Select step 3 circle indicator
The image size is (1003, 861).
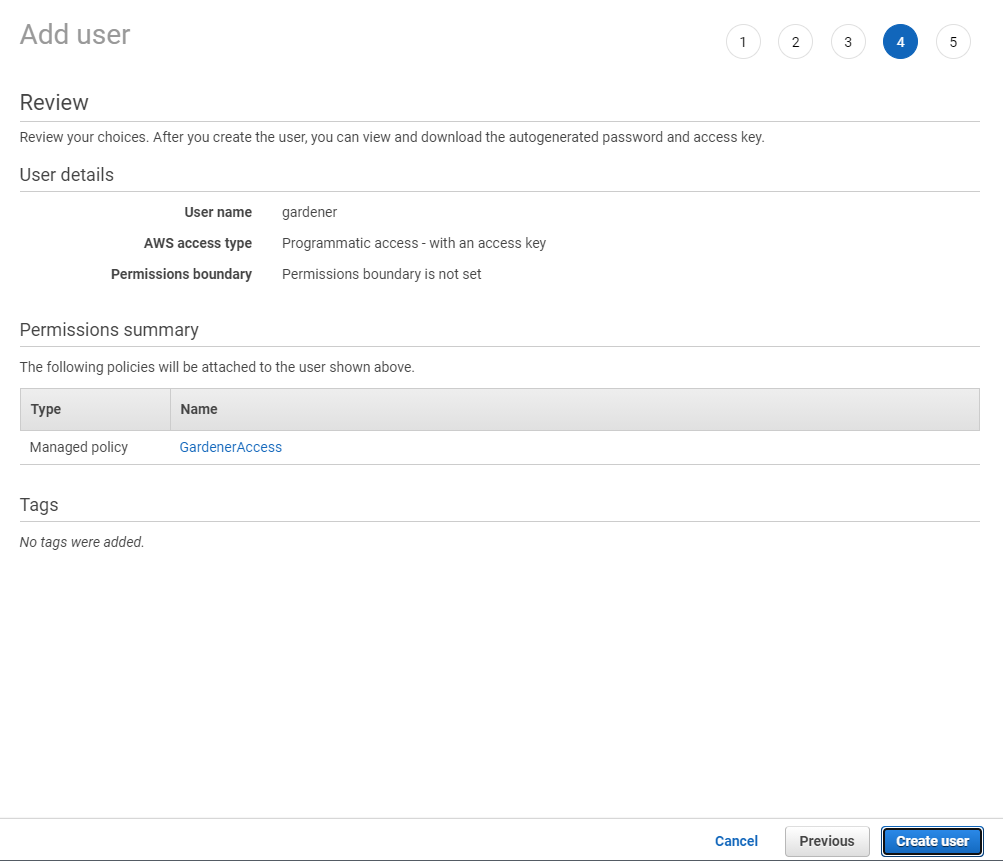[848, 42]
